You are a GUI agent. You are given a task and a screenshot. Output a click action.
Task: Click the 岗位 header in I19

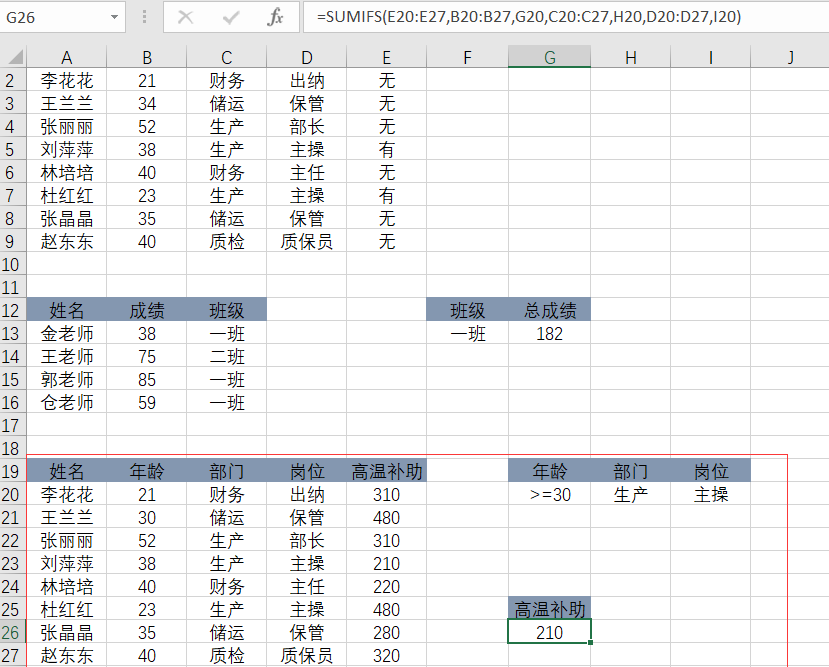click(x=711, y=471)
